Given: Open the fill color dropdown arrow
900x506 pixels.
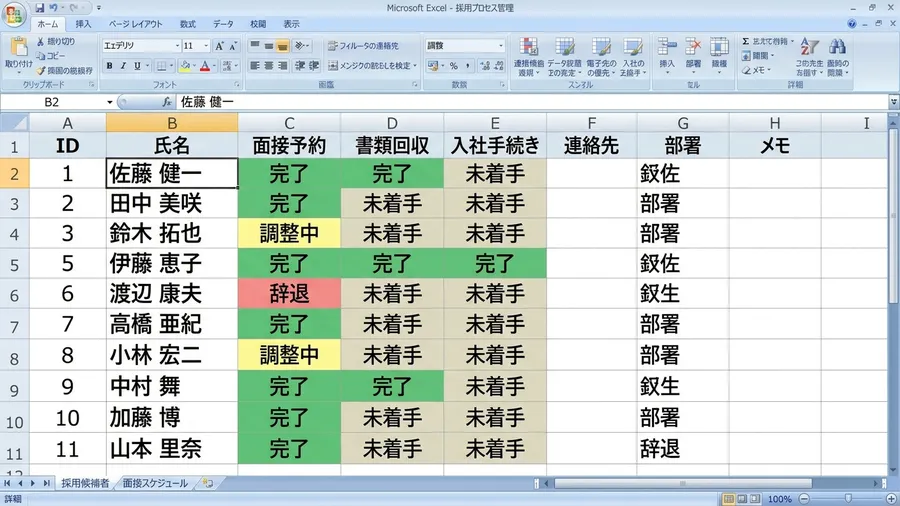Looking at the screenshot, I should pos(193,66).
